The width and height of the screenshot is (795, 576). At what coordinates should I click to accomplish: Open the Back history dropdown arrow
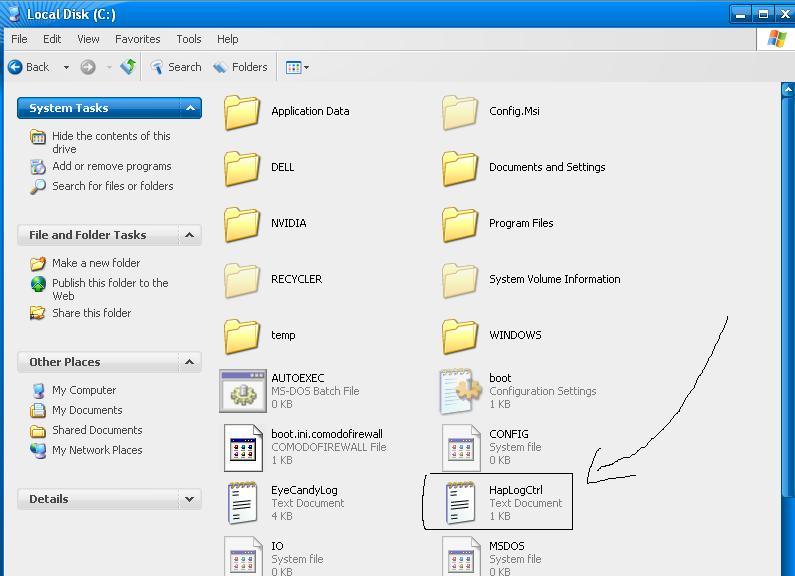(66, 67)
